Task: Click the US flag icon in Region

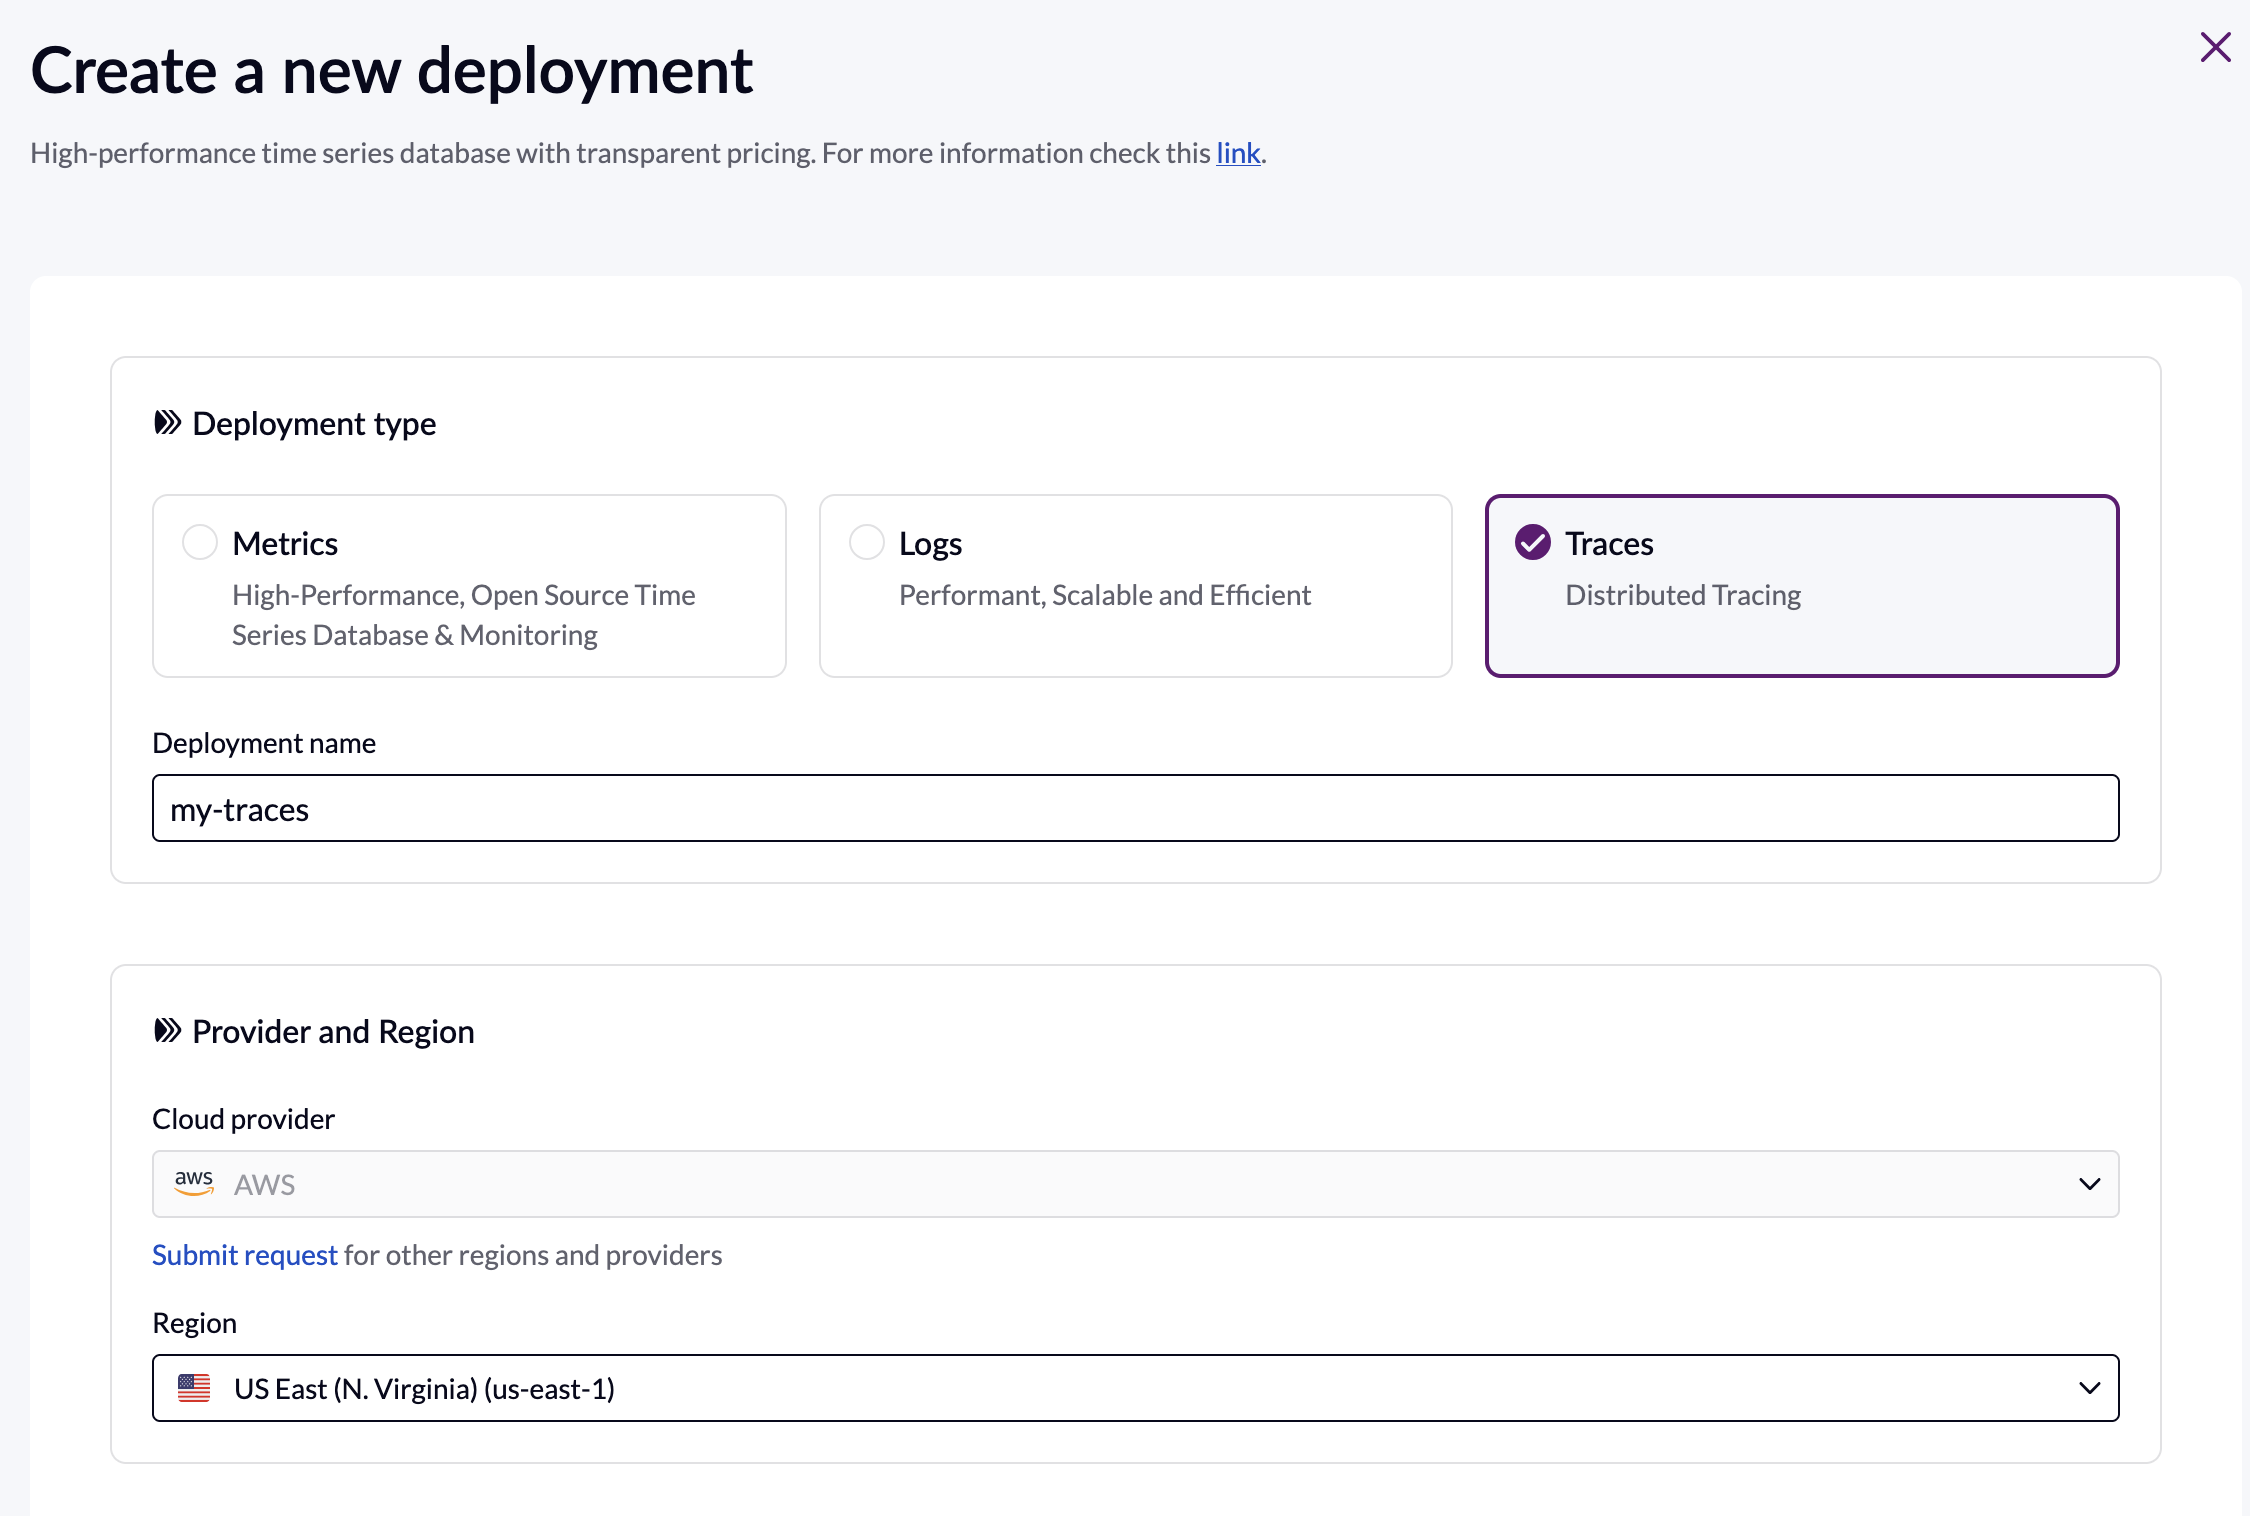Action: (194, 1388)
